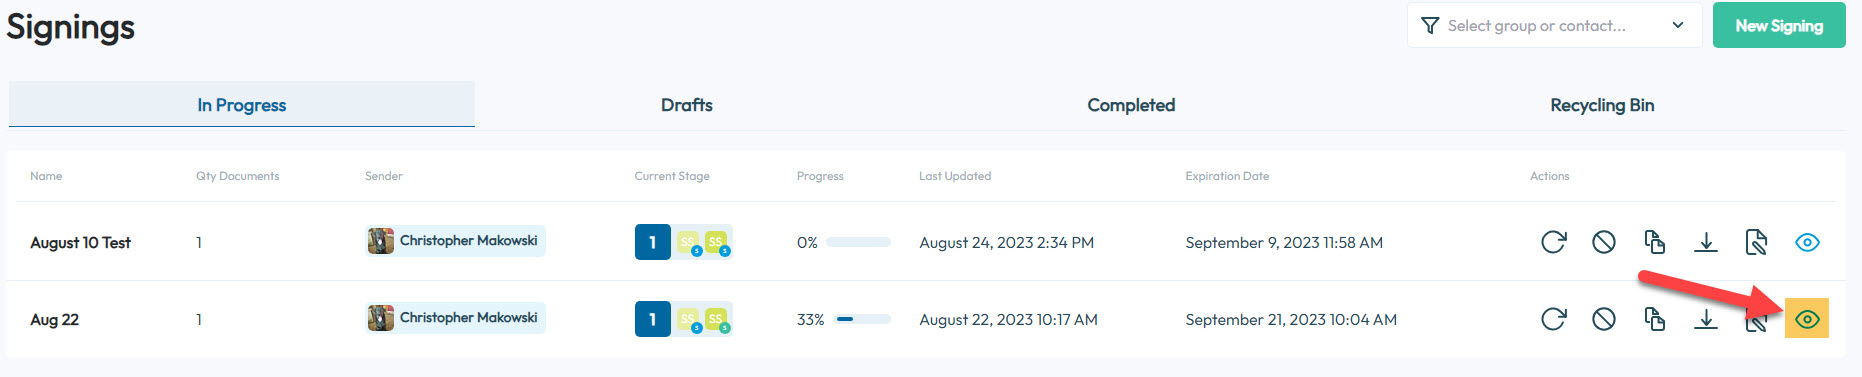The width and height of the screenshot is (1862, 377).
Task: Click the edit document icon for August 10 Test
Action: pos(1756,242)
